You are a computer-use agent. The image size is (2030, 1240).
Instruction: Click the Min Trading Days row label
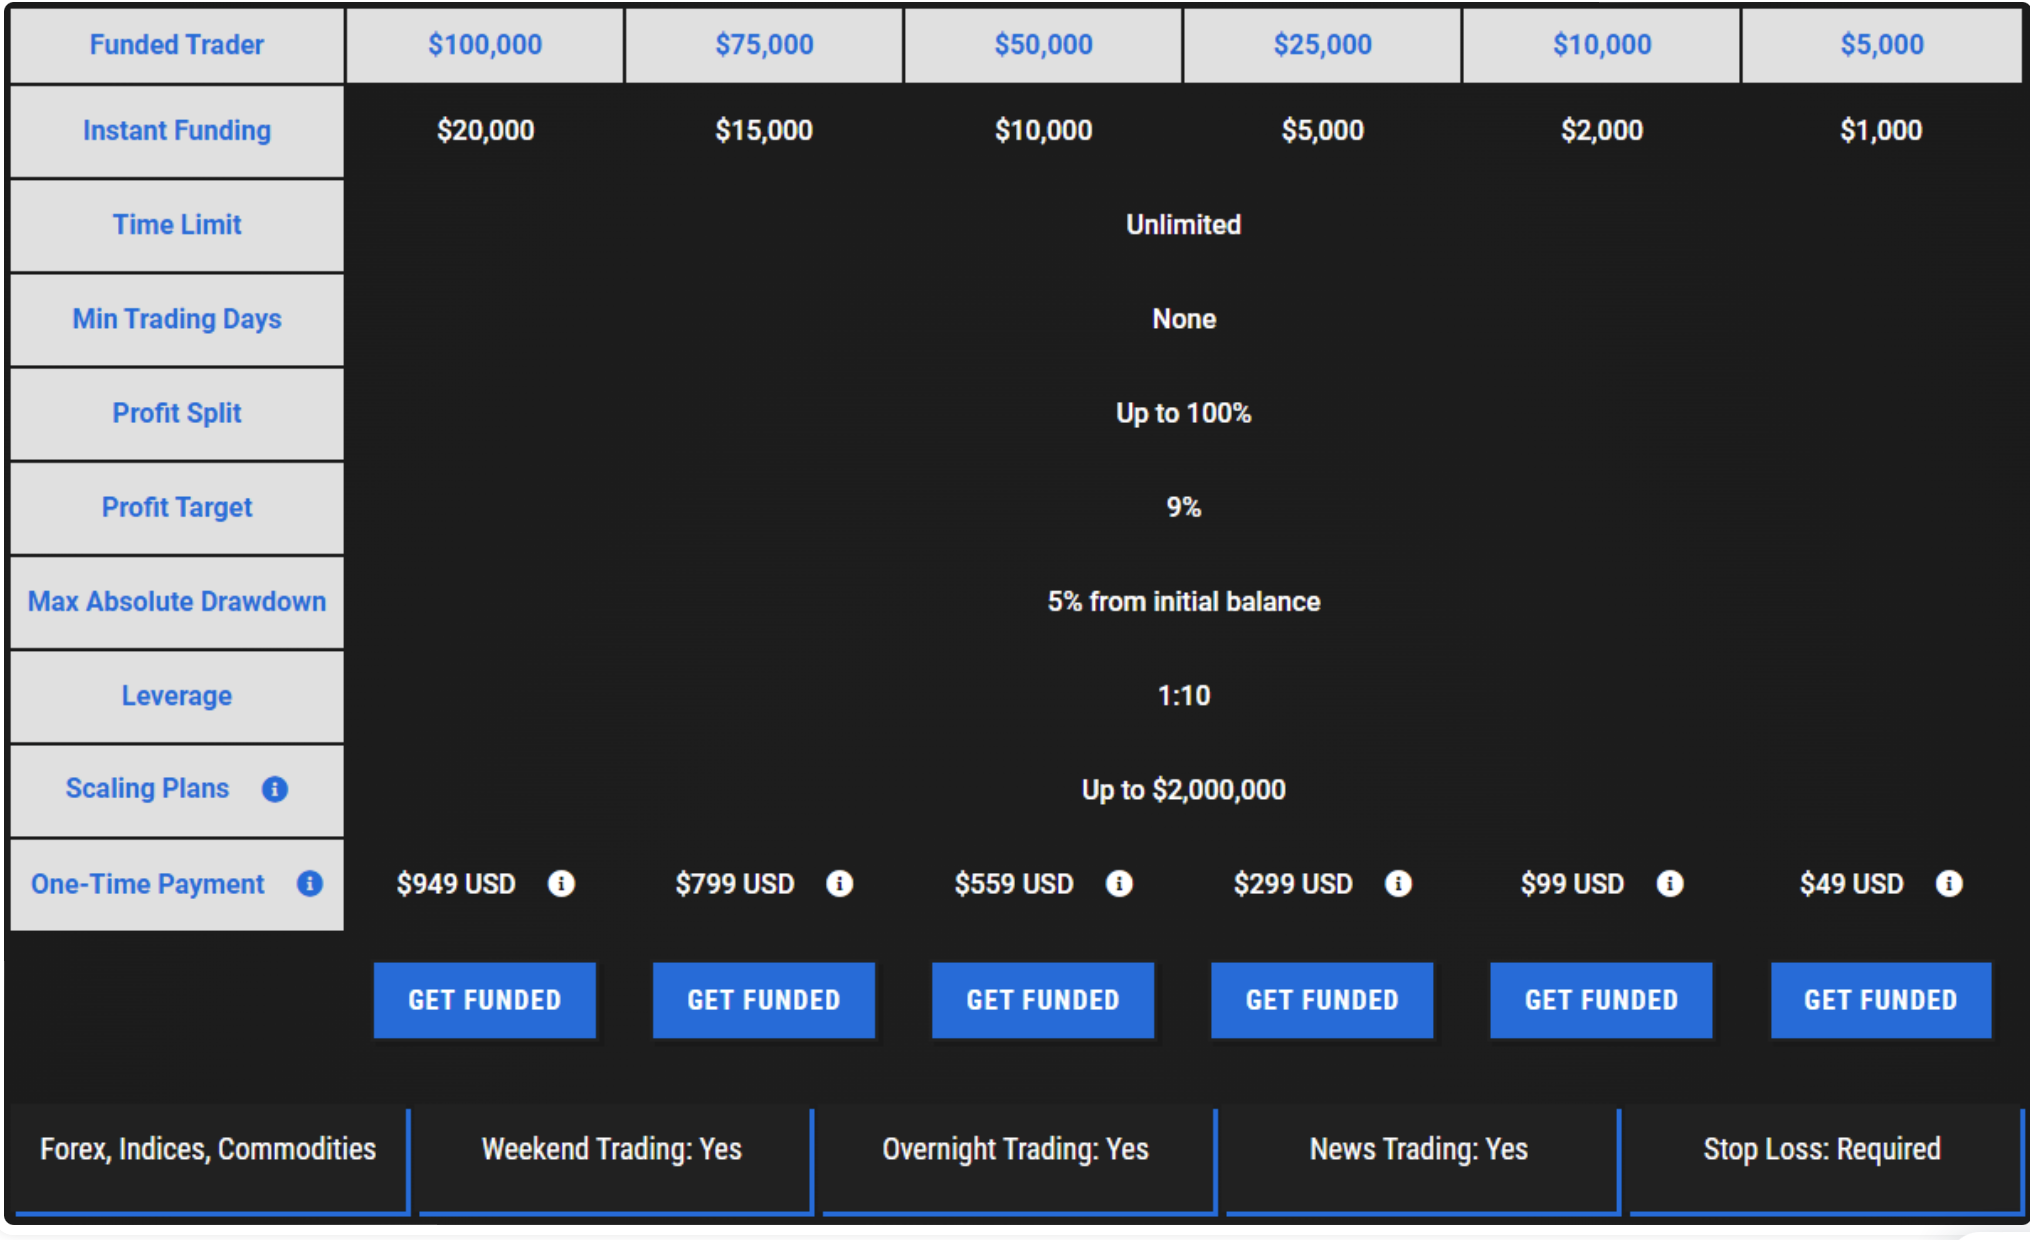point(177,319)
